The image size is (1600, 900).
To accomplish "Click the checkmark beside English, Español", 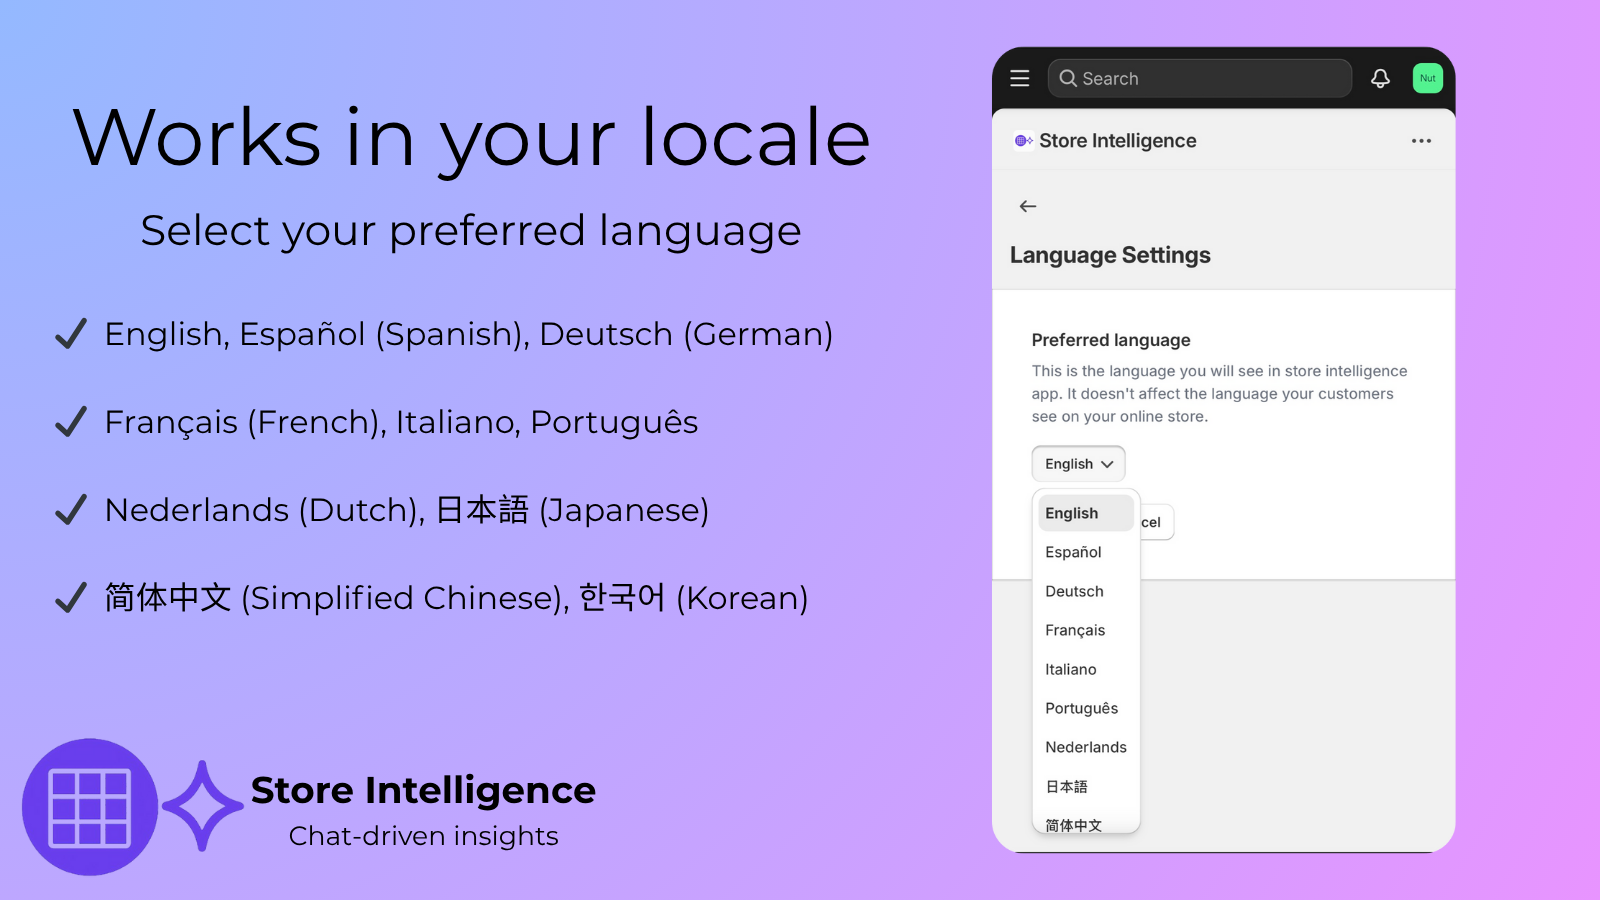I will point(71,334).
